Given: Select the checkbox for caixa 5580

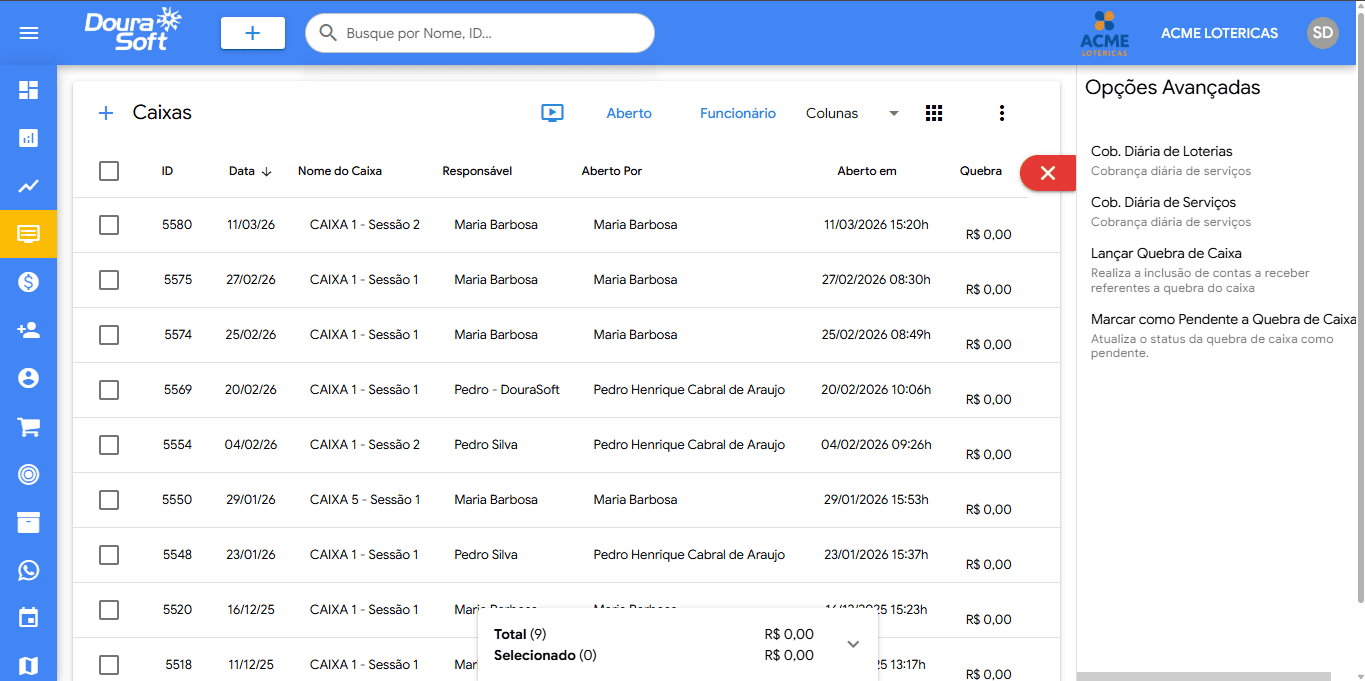Looking at the screenshot, I should 109,225.
